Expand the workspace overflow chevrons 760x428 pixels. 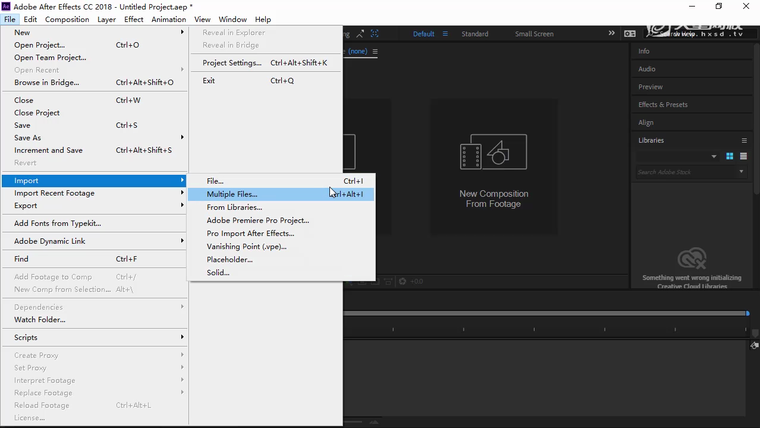tap(612, 34)
